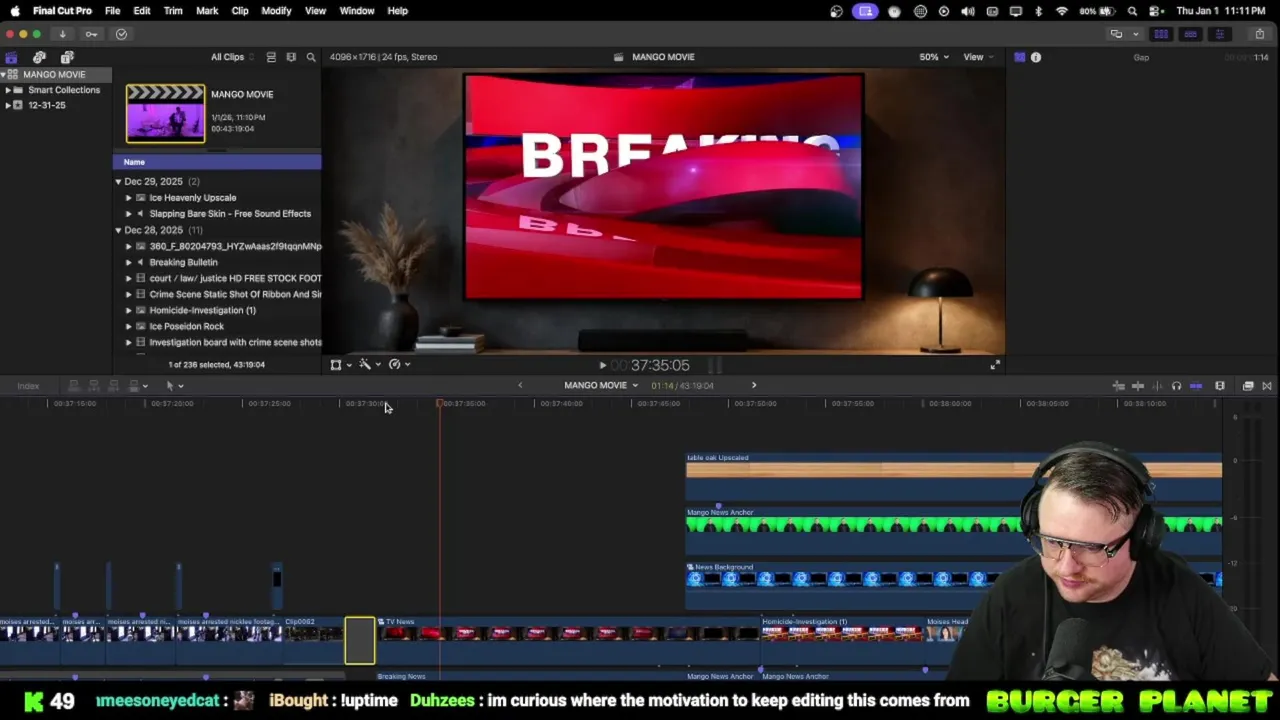The image size is (1280, 720).
Task: Click the append clip edit icon
Action: [114, 386]
